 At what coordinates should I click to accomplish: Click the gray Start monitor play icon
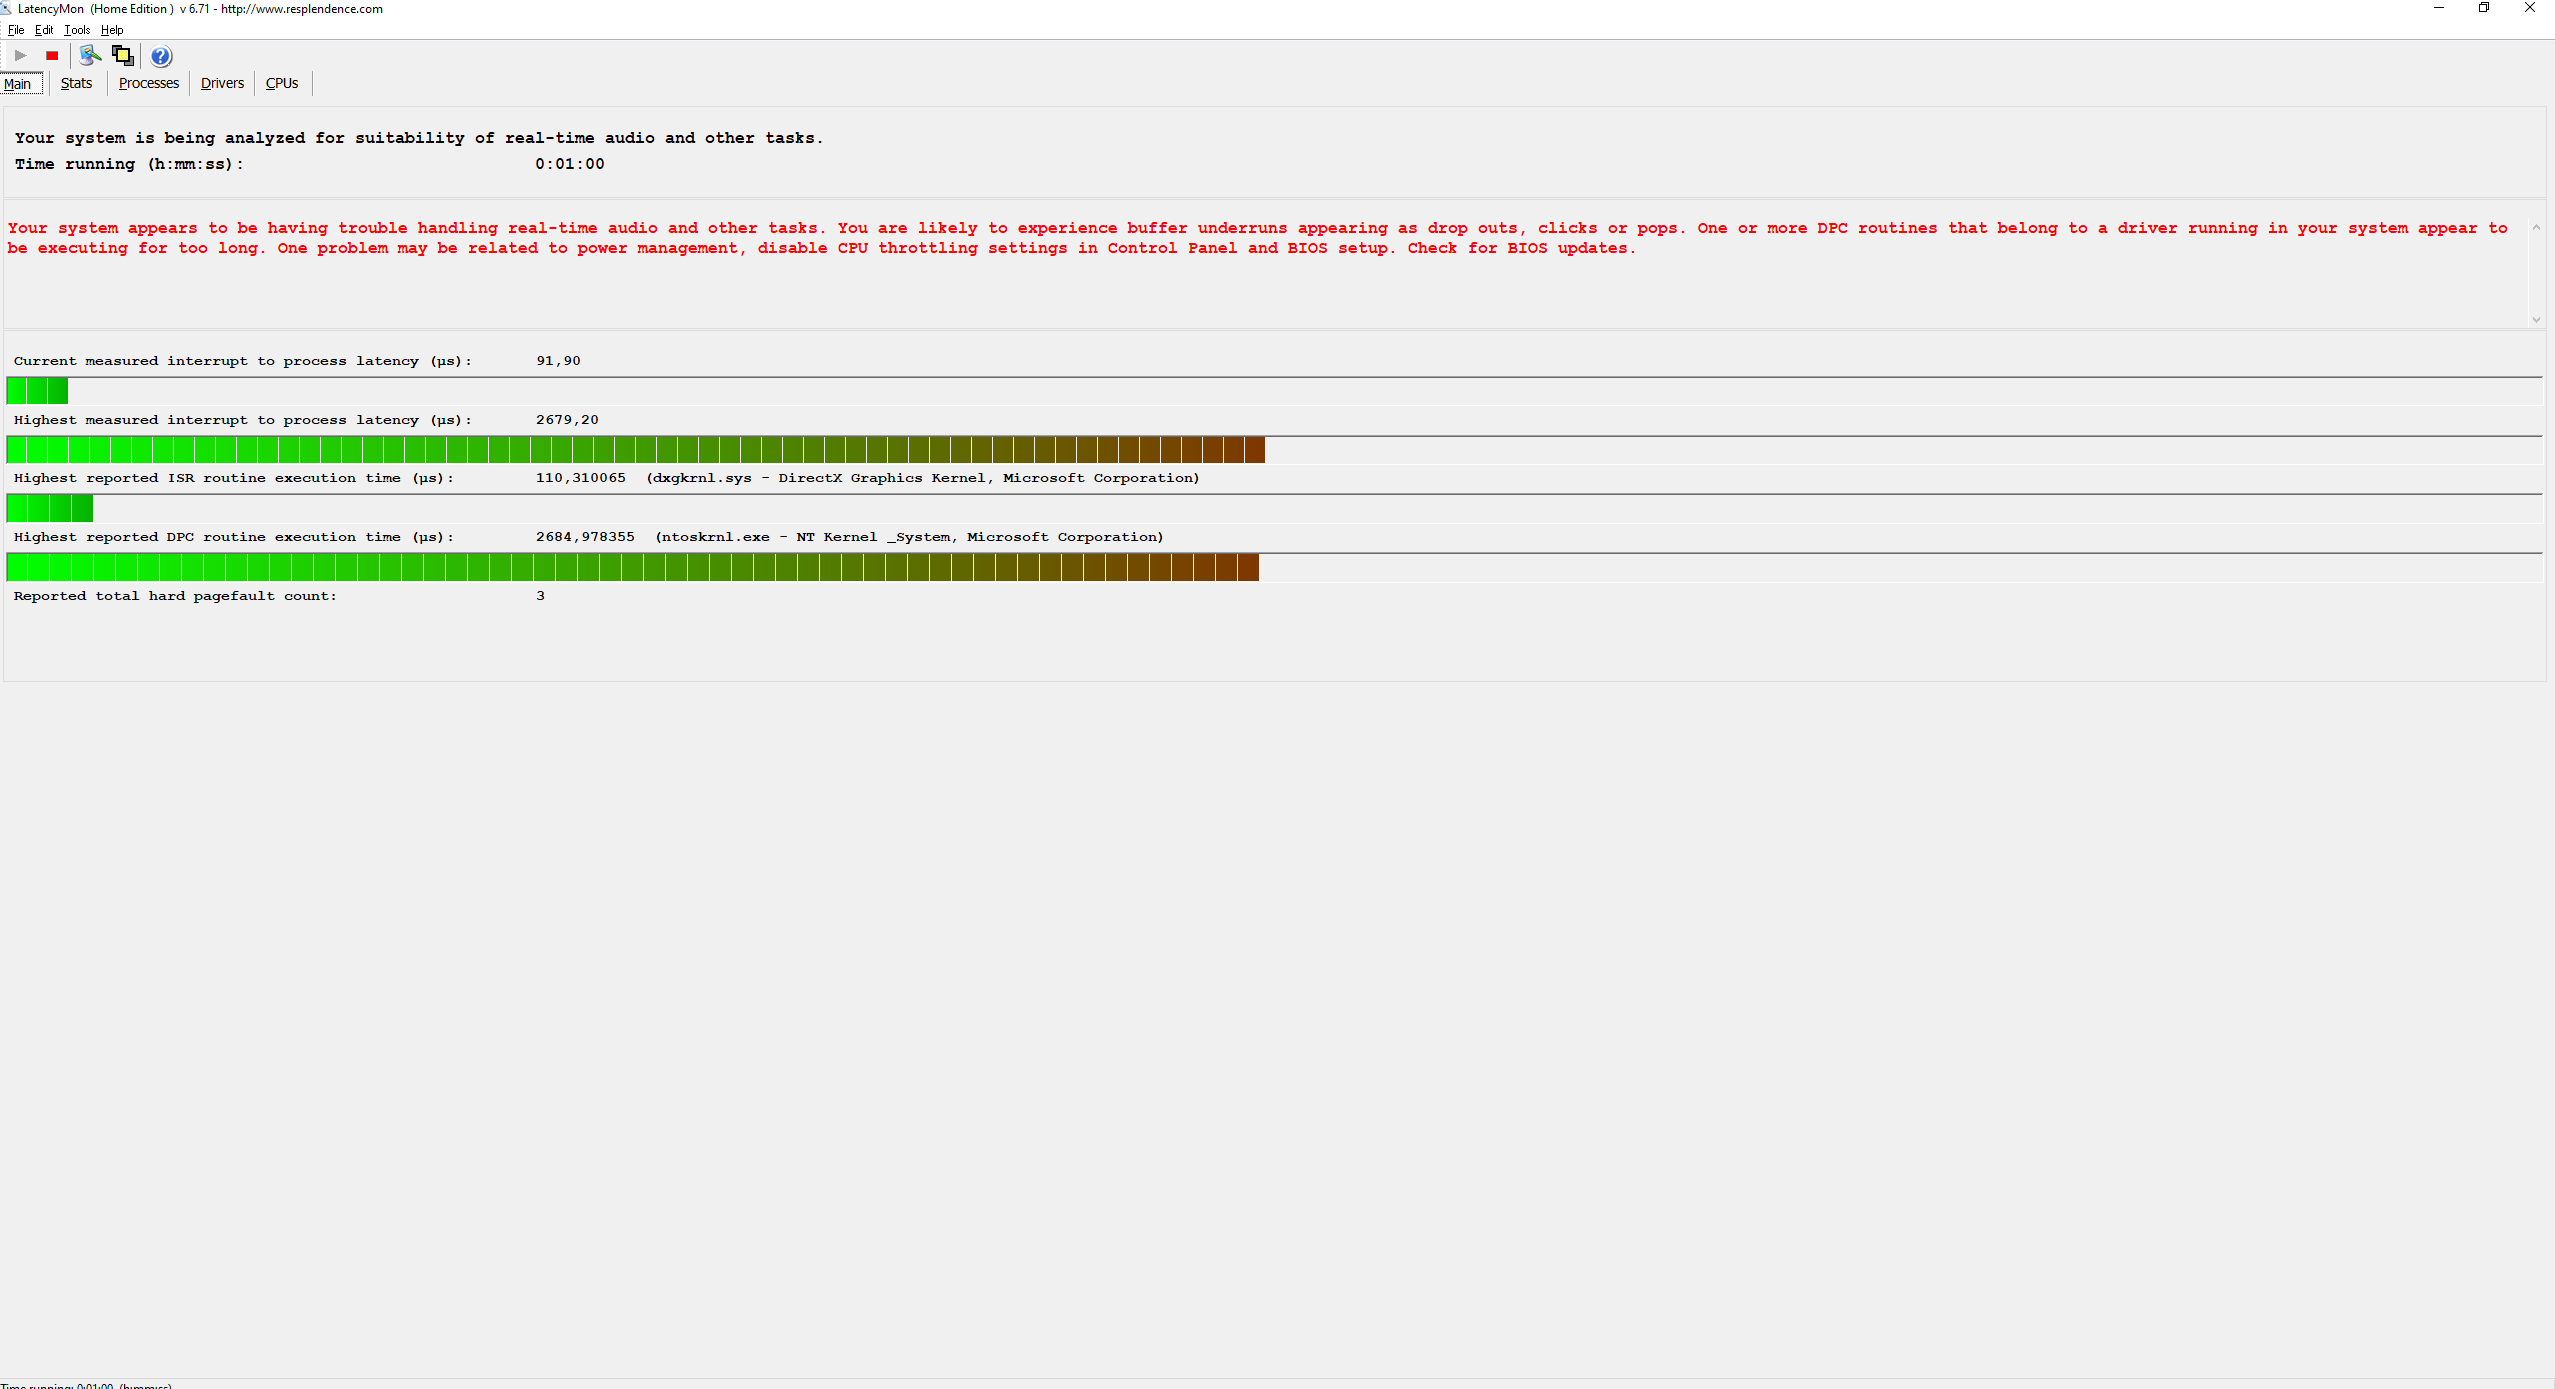coord(20,56)
